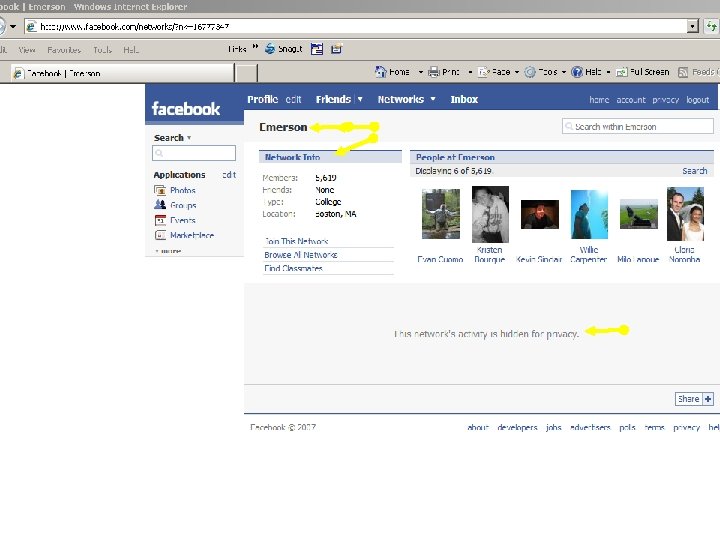Screen dimensions: 720x540
Task: Click the profile edit link
Action: (293, 100)
